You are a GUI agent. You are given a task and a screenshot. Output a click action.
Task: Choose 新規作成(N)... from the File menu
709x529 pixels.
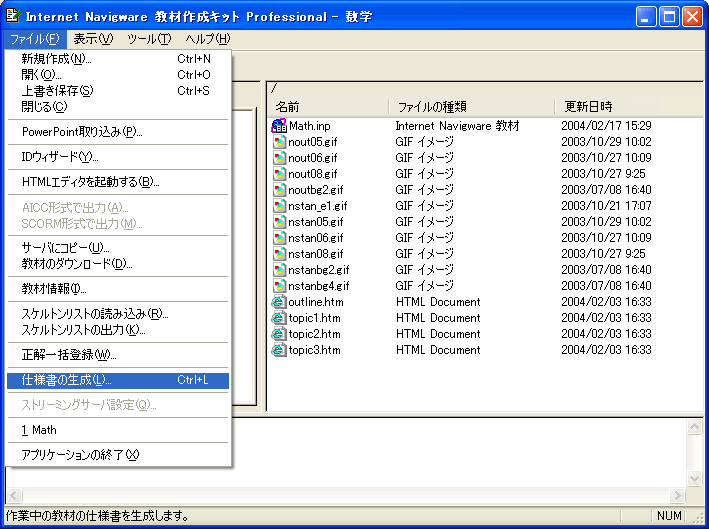point(118,59)
